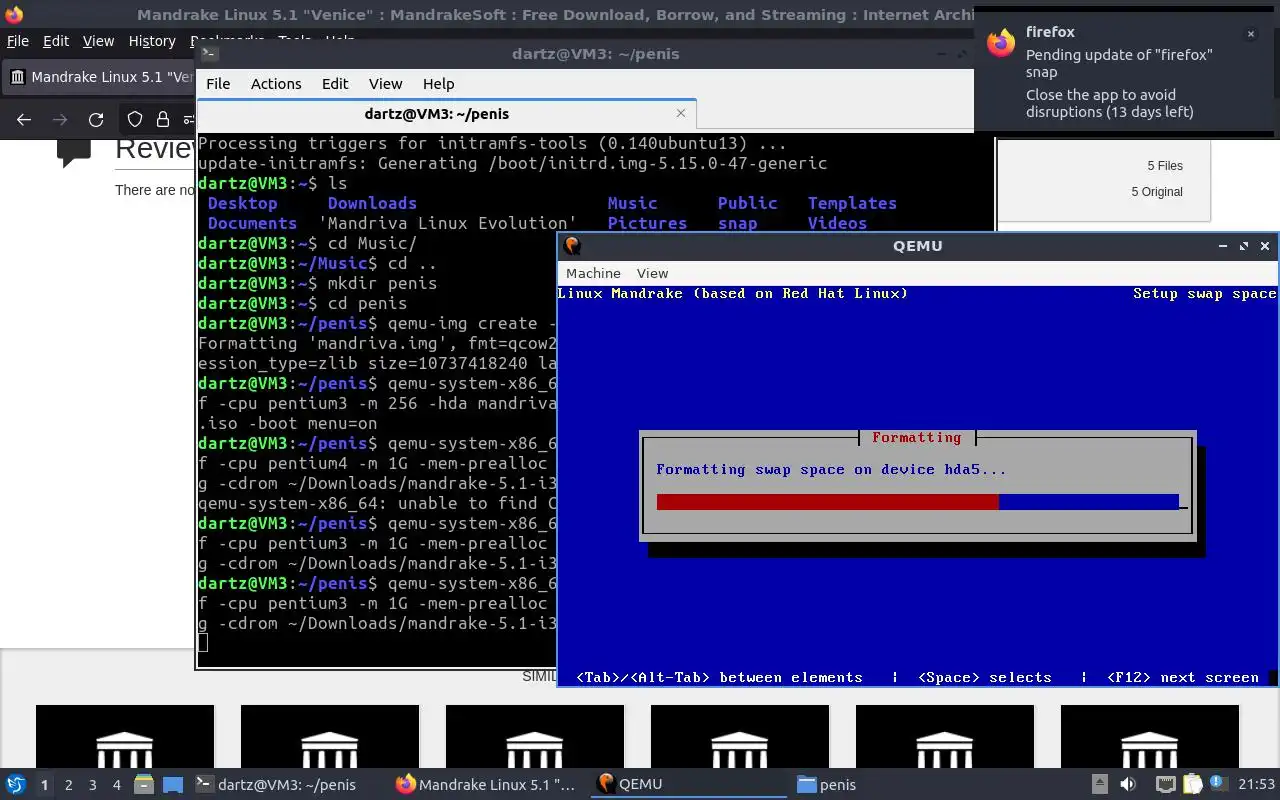Click the volume speaker tray icon

click(x=1128, y=784)
